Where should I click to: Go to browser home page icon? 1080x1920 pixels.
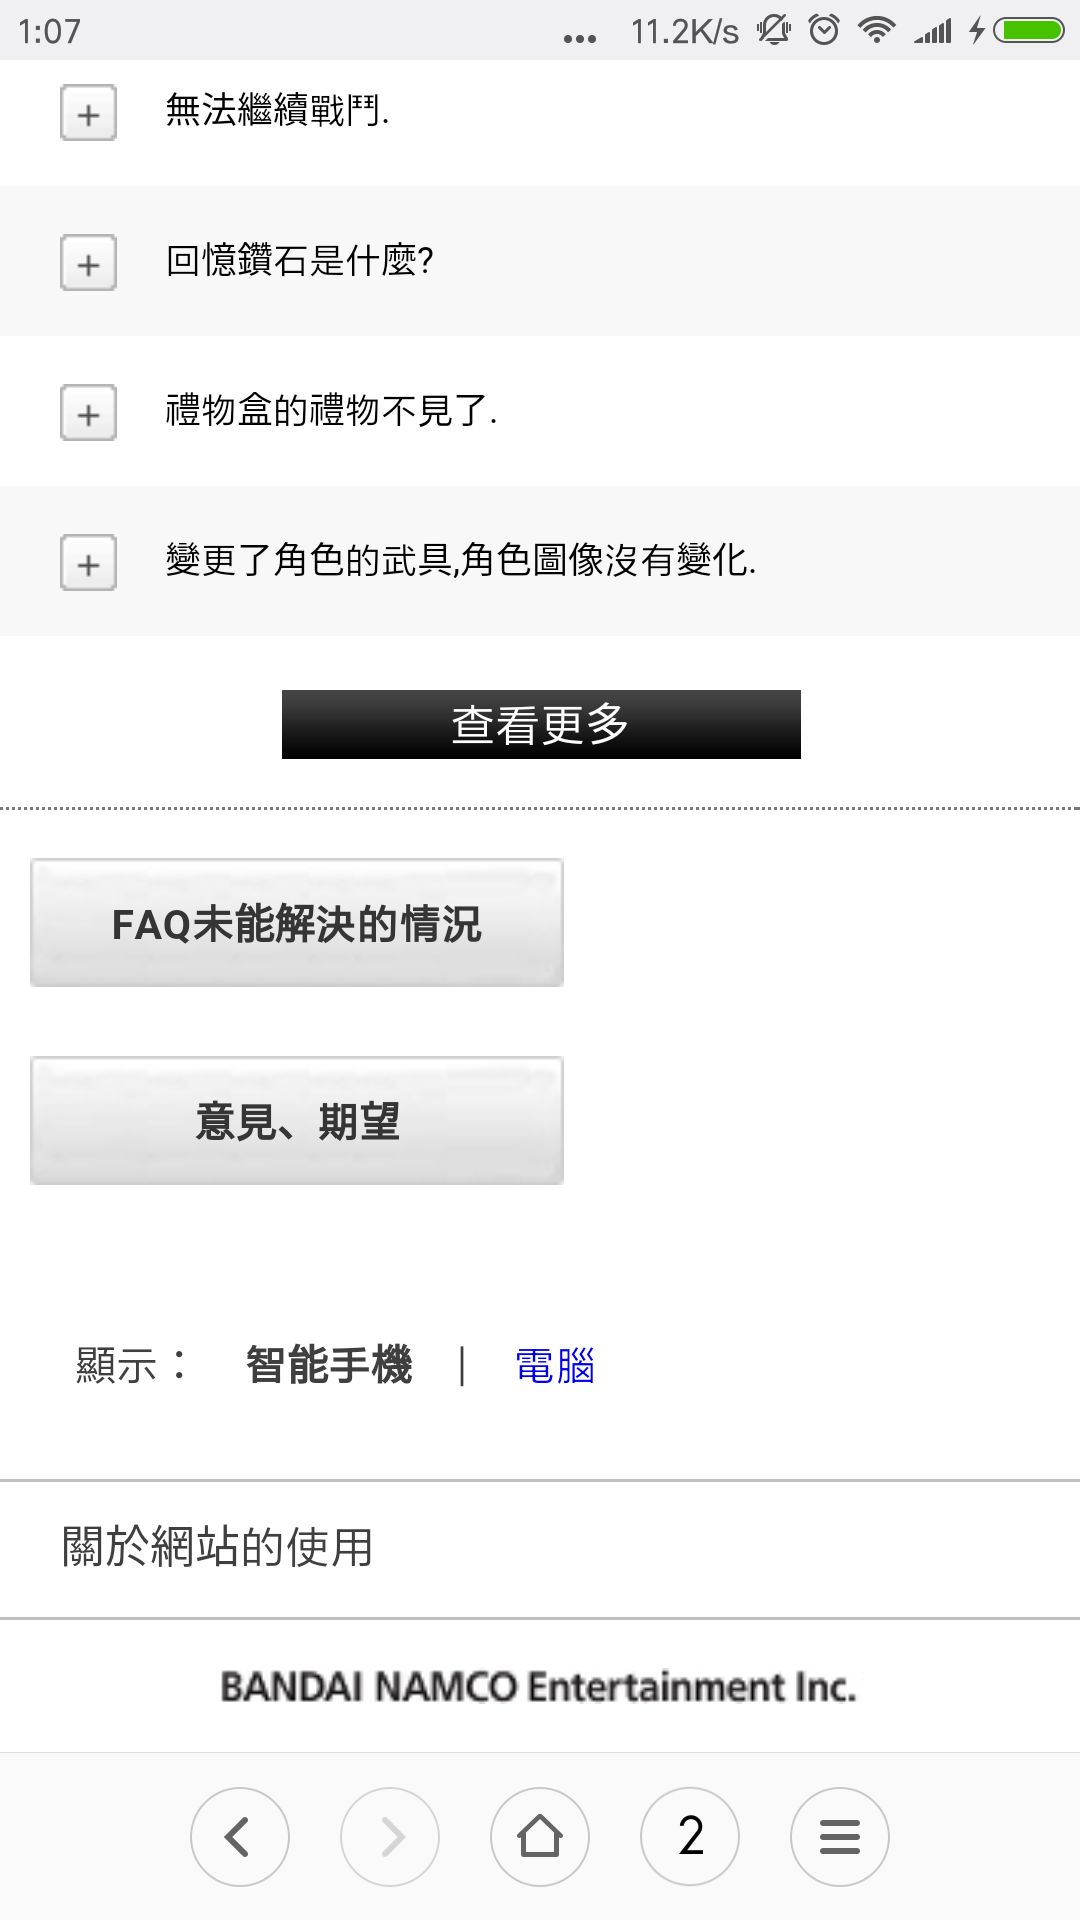(540, 1837)
